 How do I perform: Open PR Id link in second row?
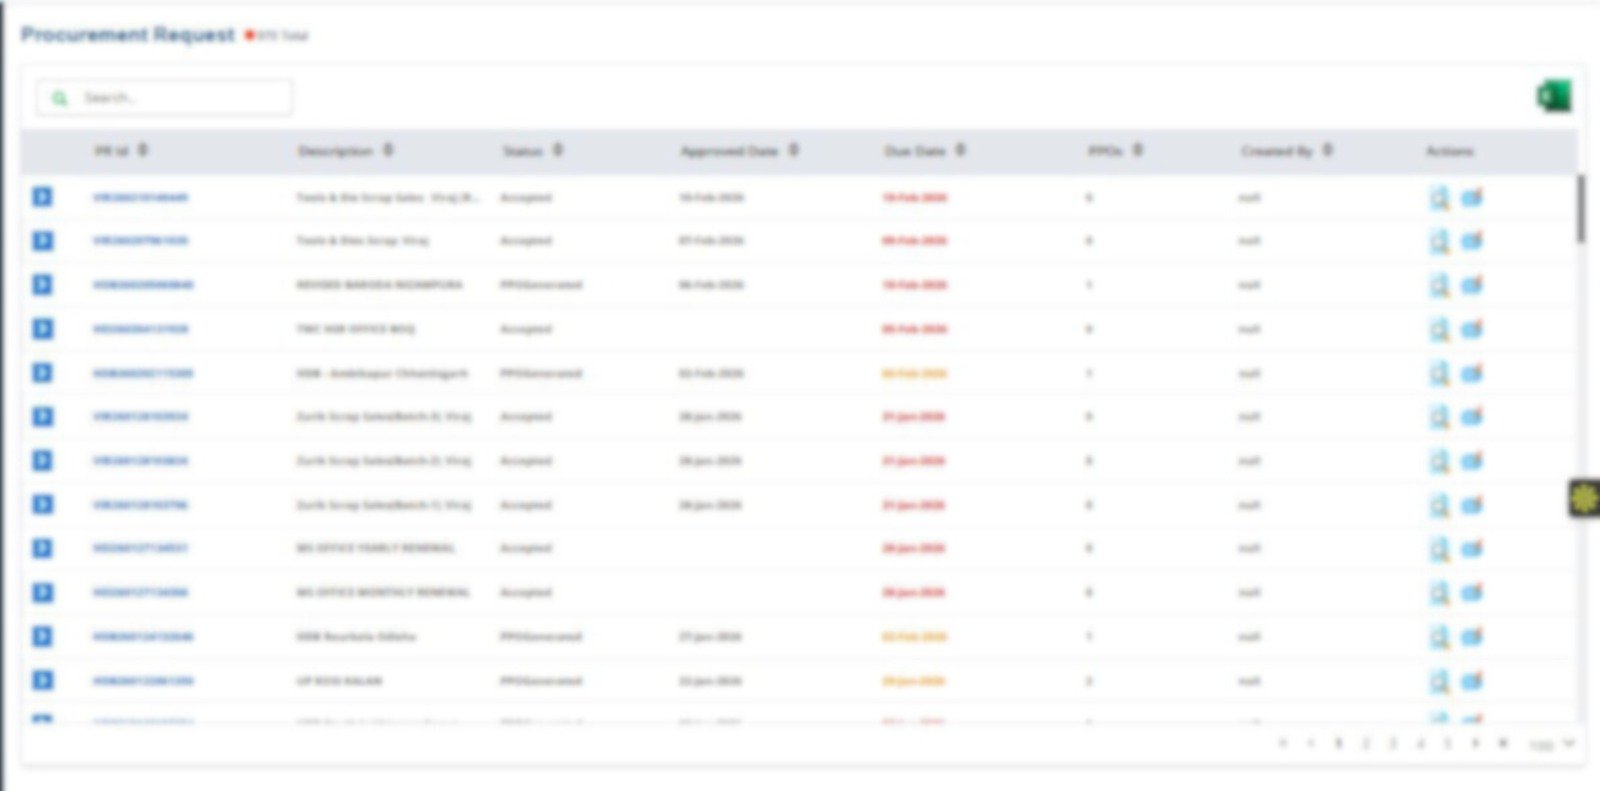pyautogui.click(x=140, y=241)
